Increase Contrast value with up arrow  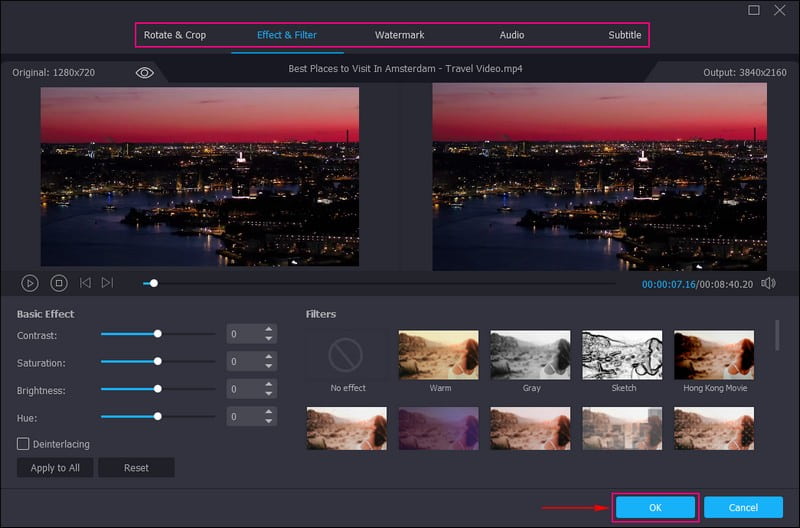pyautogui.click(x=268, y=329)
